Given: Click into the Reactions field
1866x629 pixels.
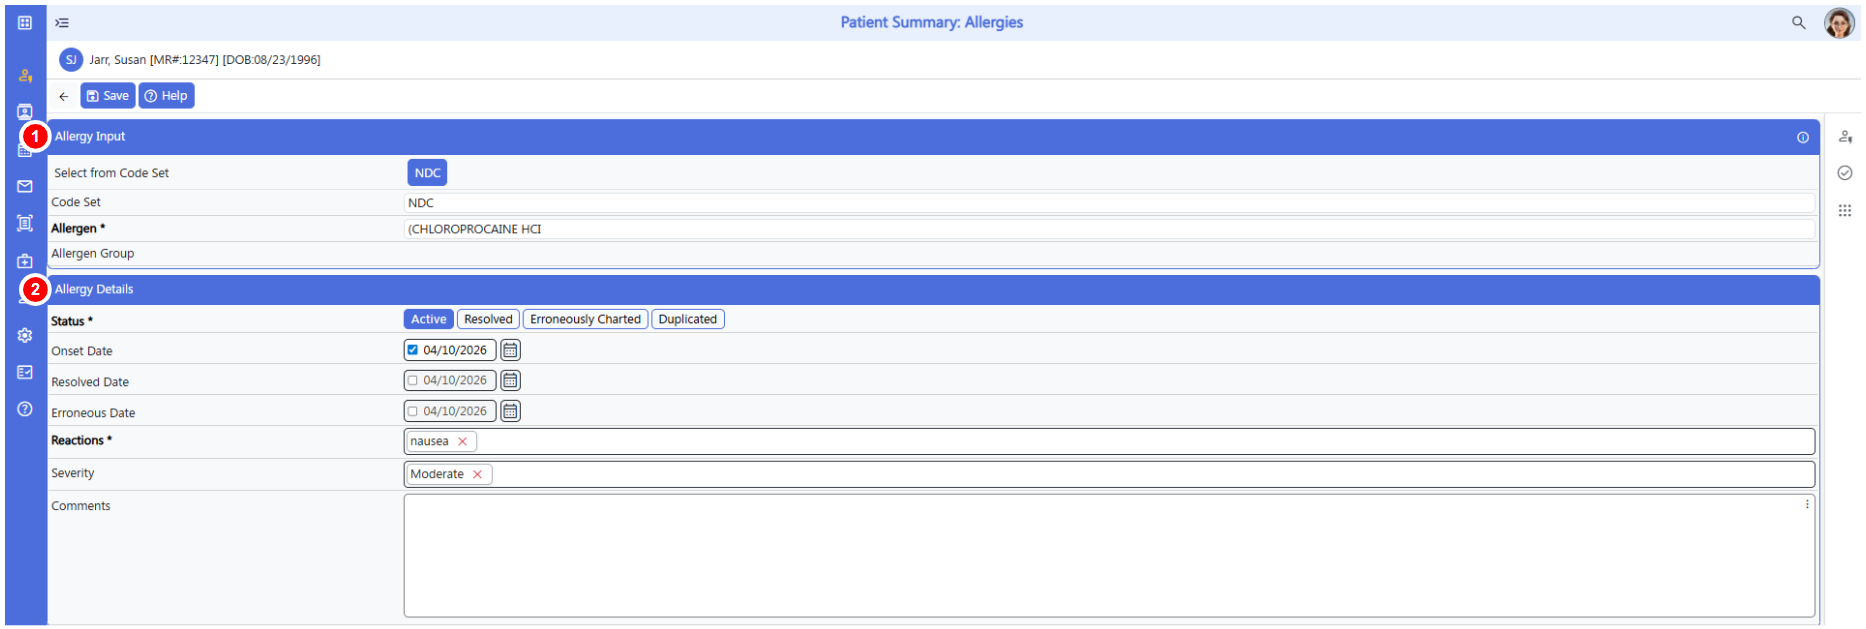Looking at the screenshot, I should (x=1109, y=441).
